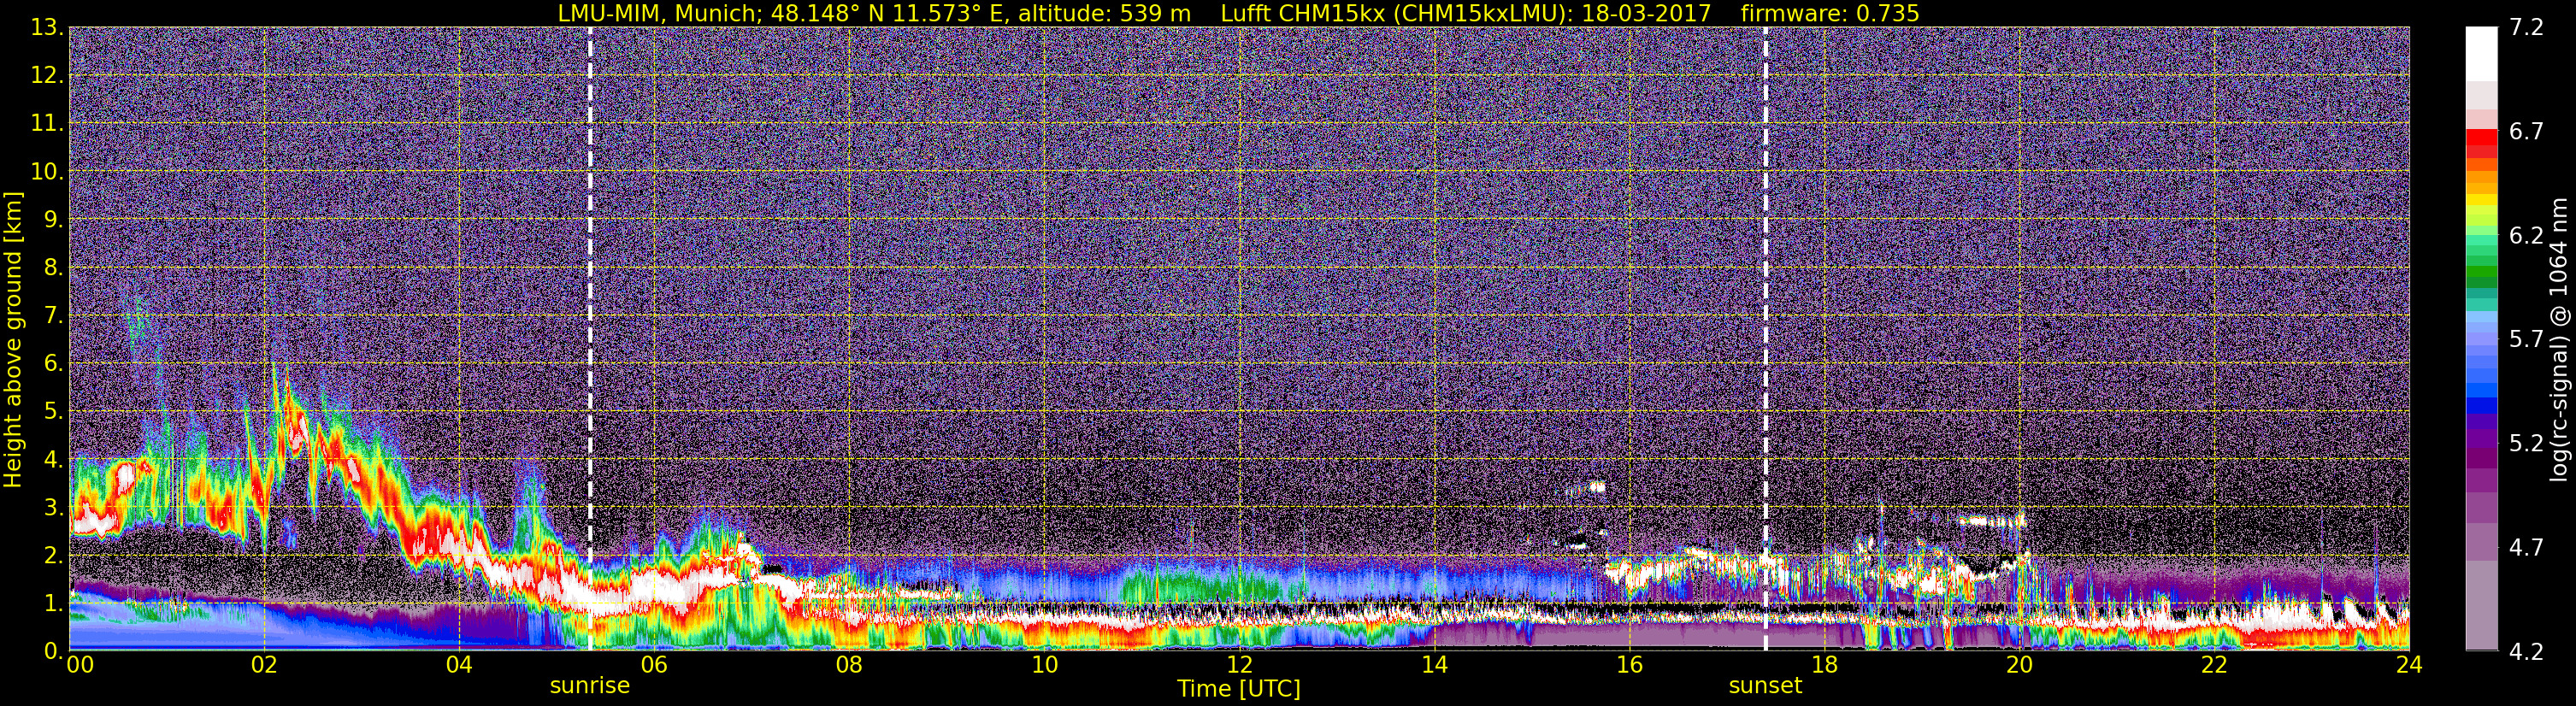This screenshot has height=706, width=2576.
Task: Click the '20' time tick label
Action: coord(2019,666)
